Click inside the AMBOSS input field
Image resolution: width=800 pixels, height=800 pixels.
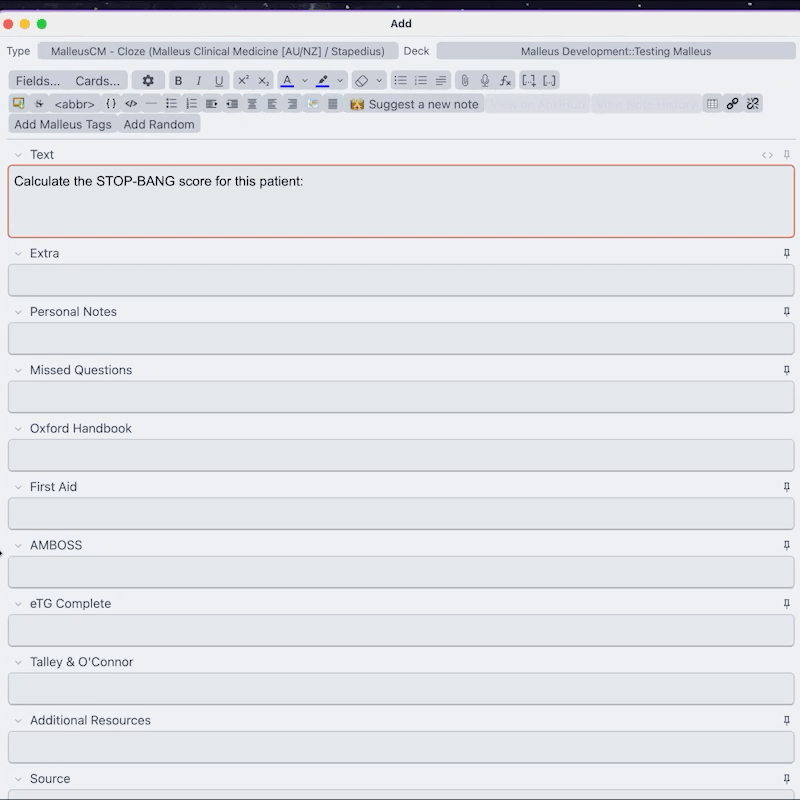400,572
